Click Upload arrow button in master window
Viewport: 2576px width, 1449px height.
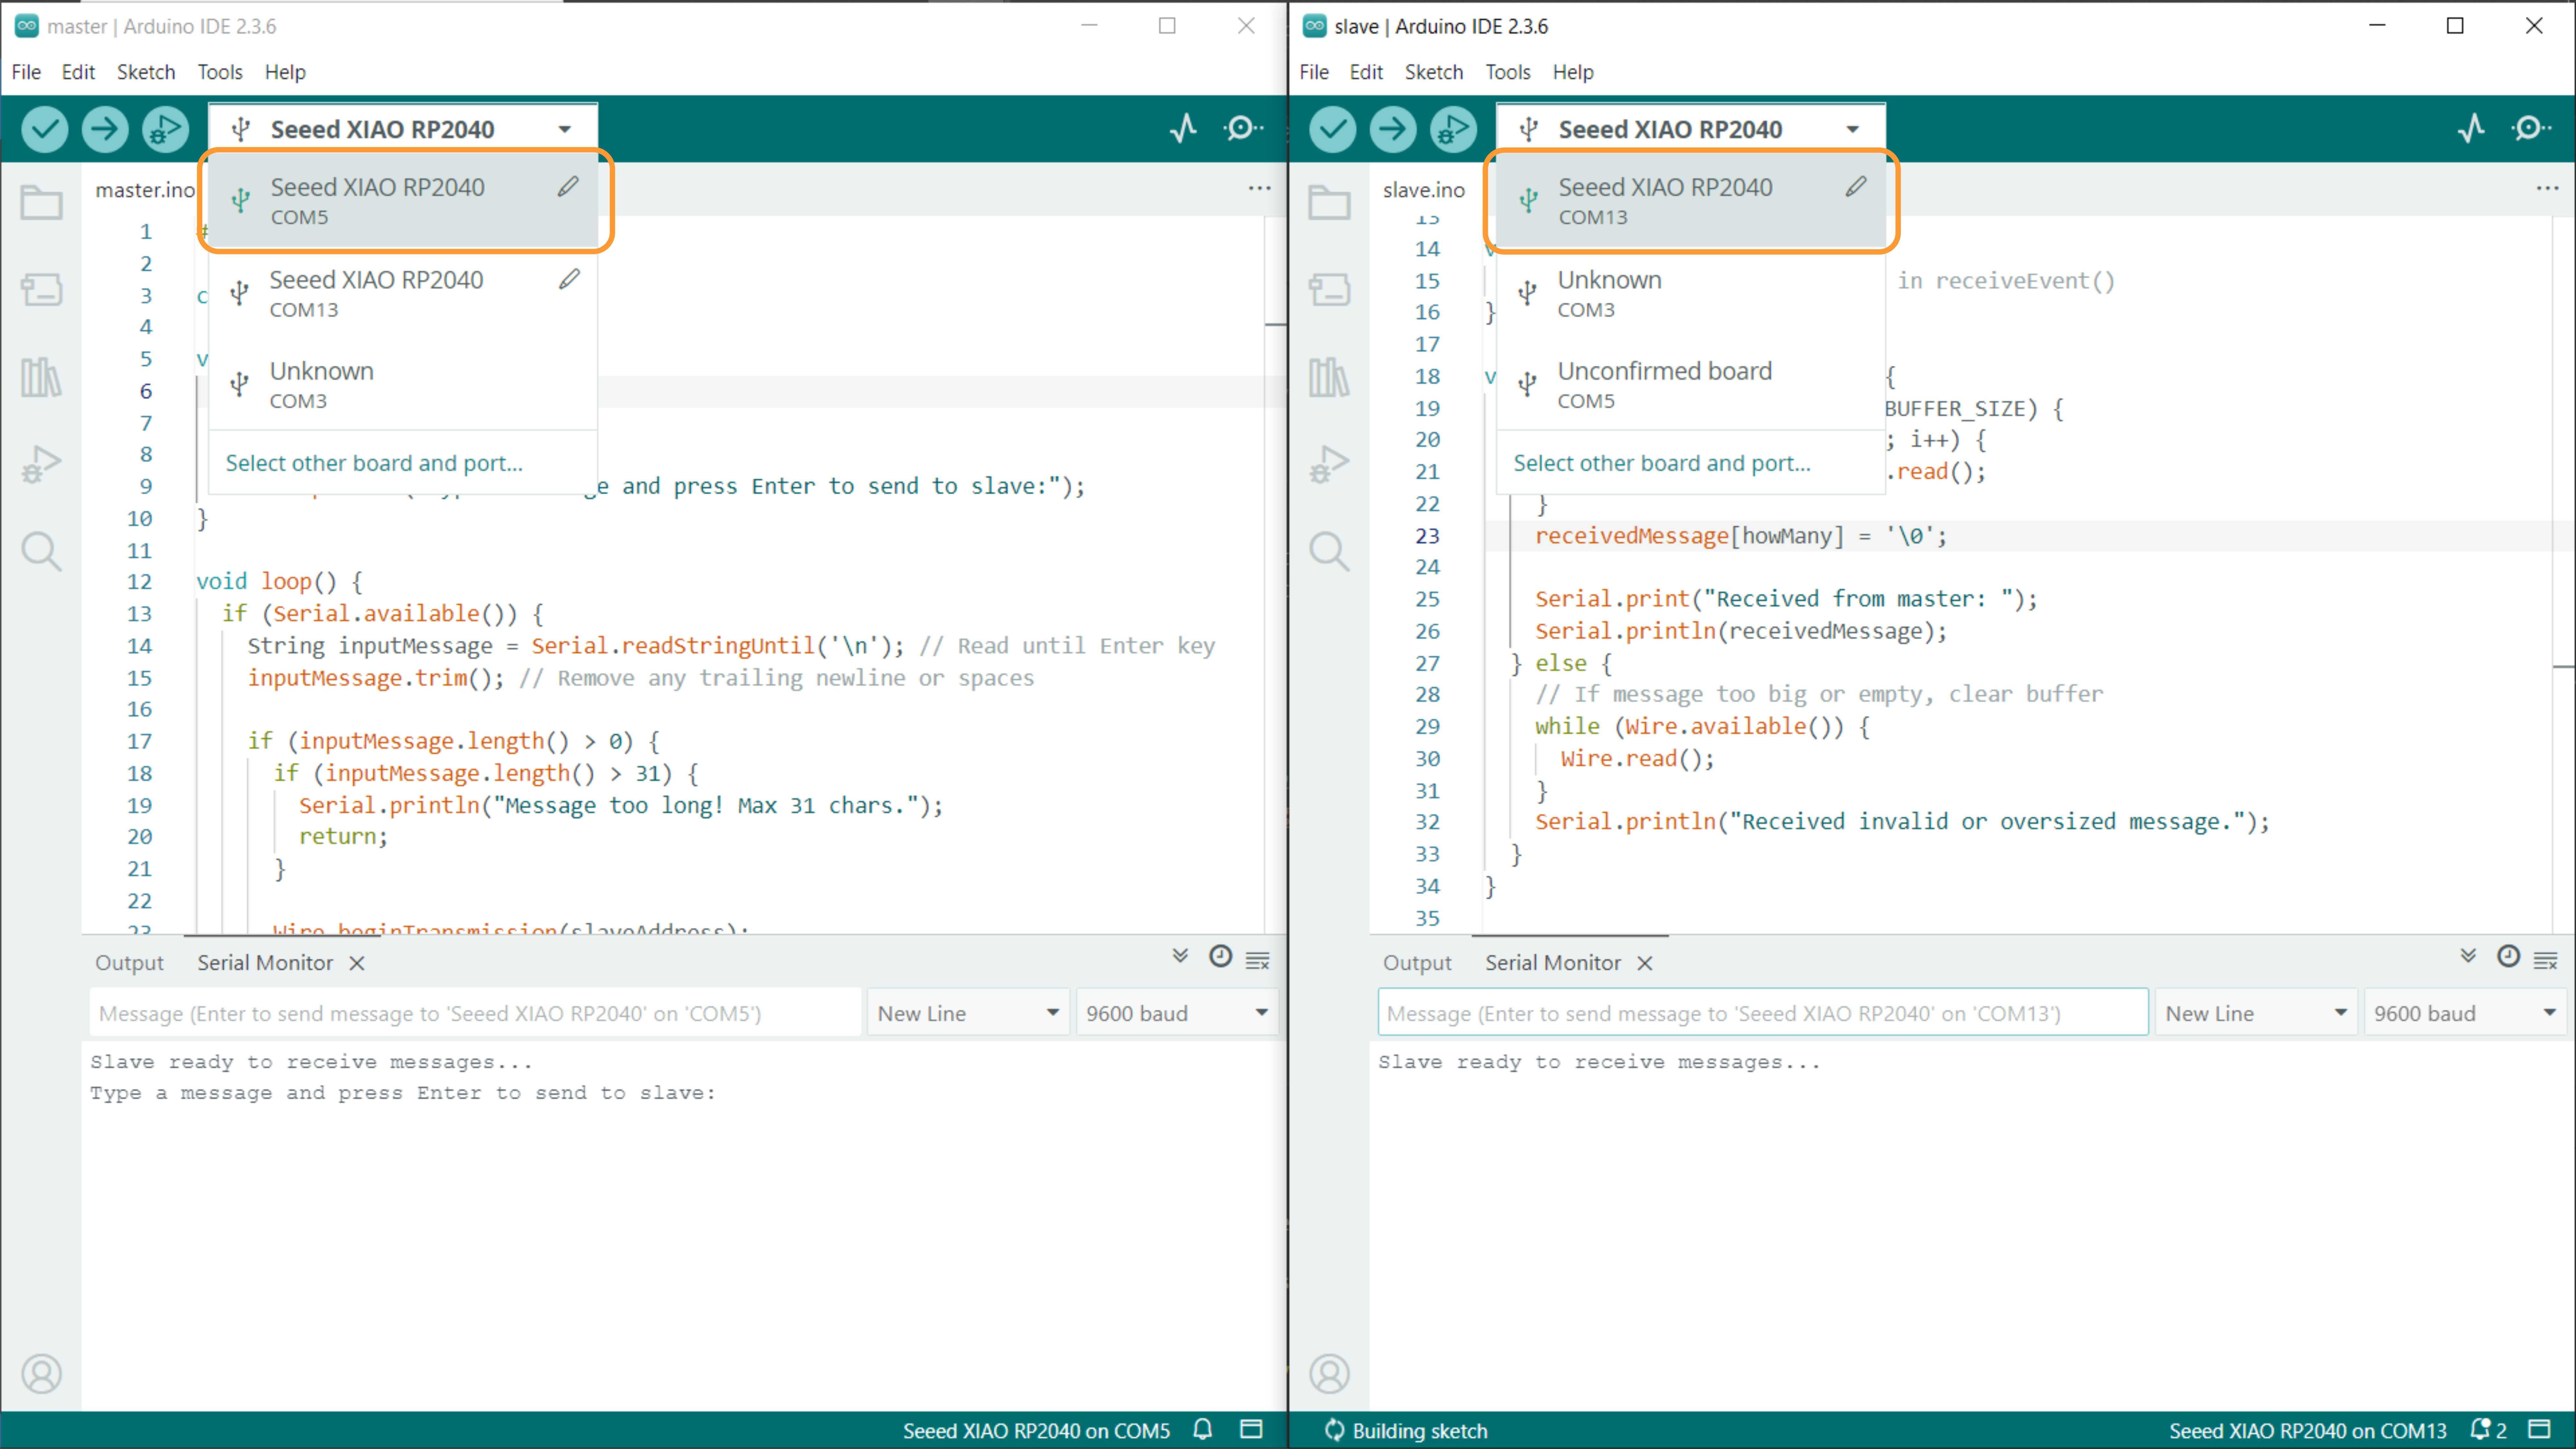point(105,129)
